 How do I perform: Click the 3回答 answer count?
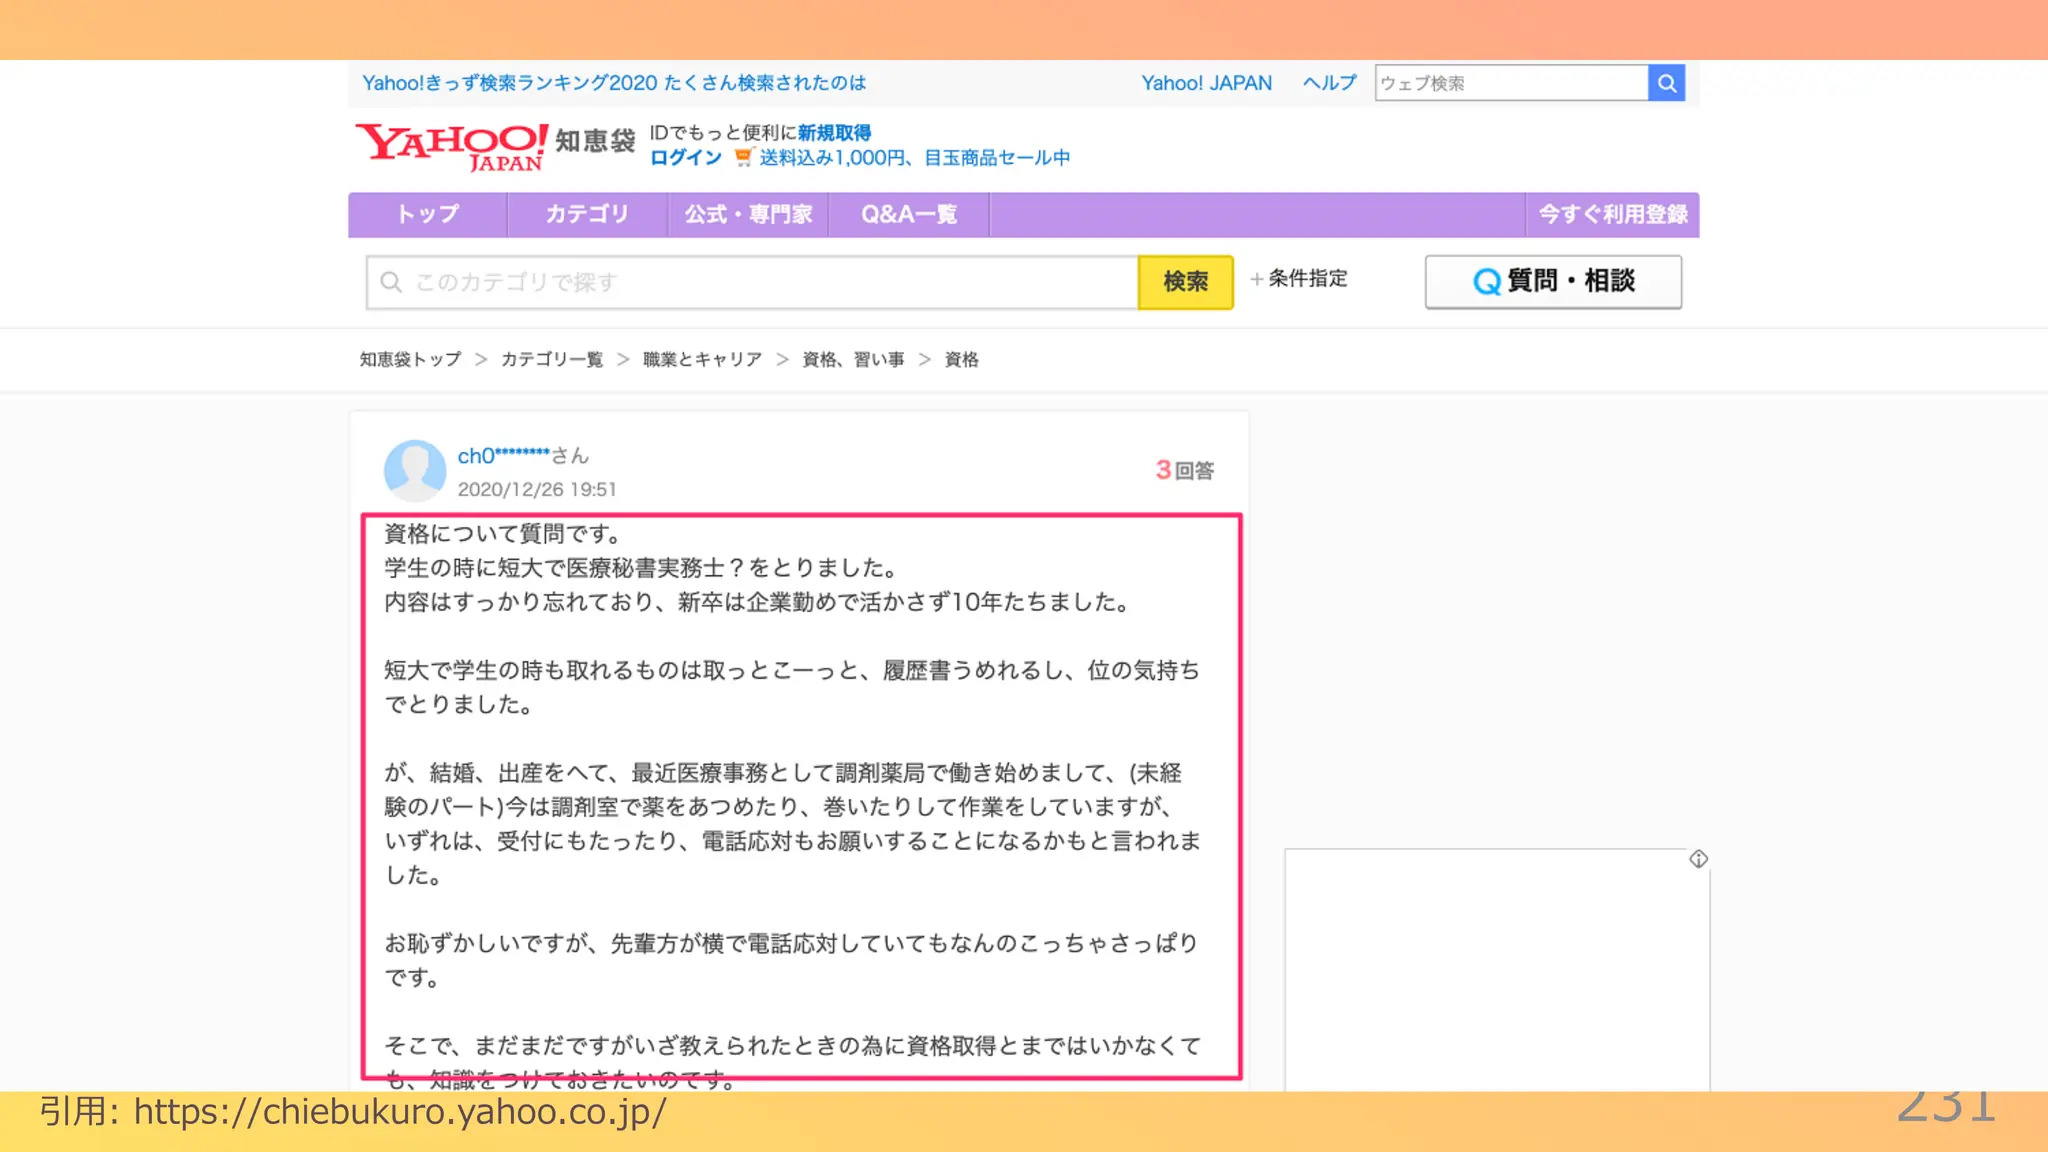[1185, 470]
